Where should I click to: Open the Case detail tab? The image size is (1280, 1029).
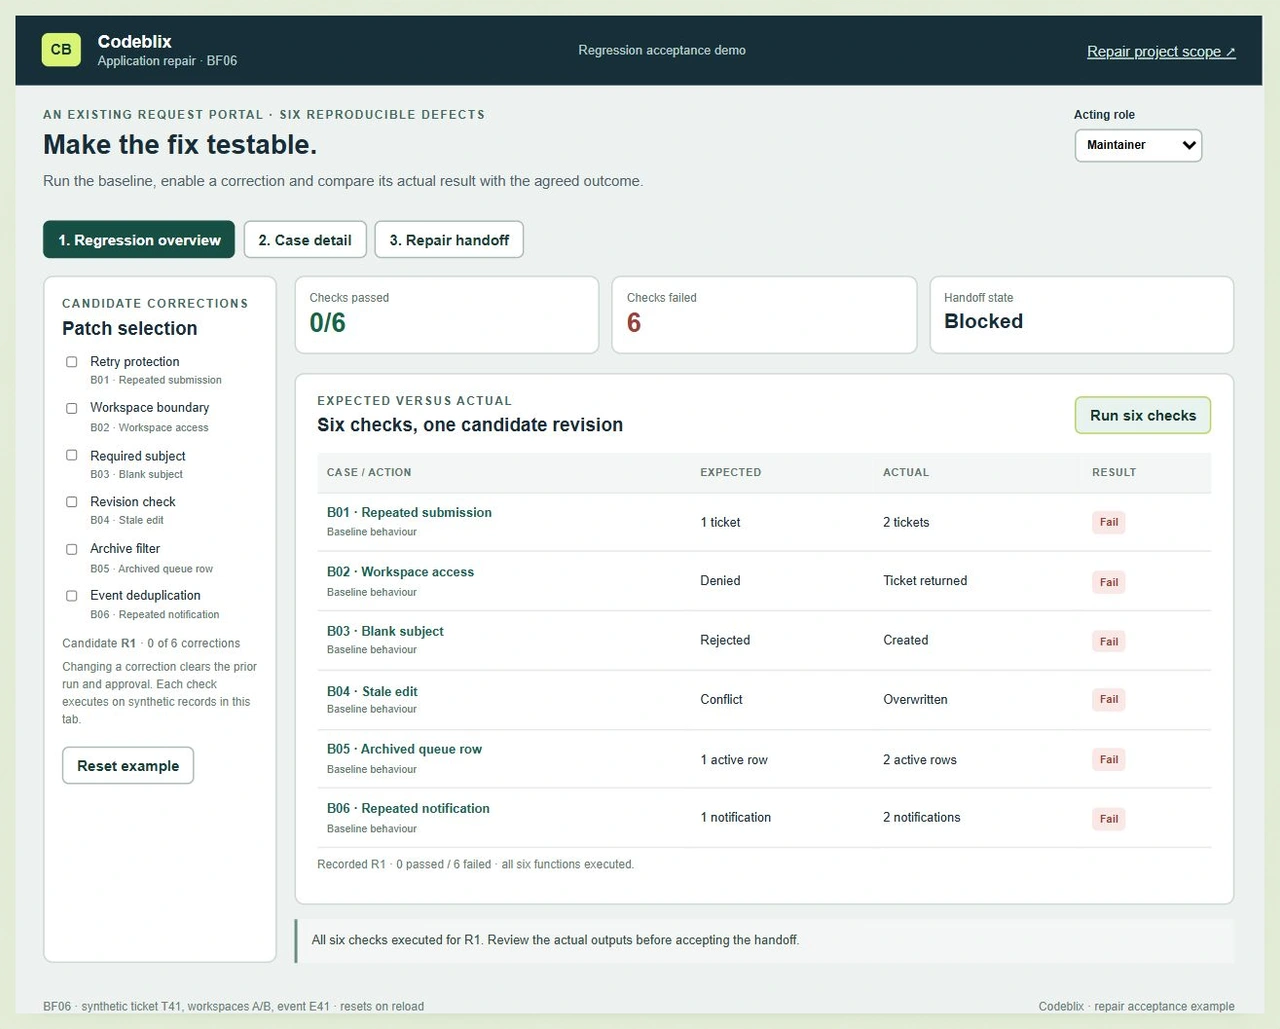(305, 240)
